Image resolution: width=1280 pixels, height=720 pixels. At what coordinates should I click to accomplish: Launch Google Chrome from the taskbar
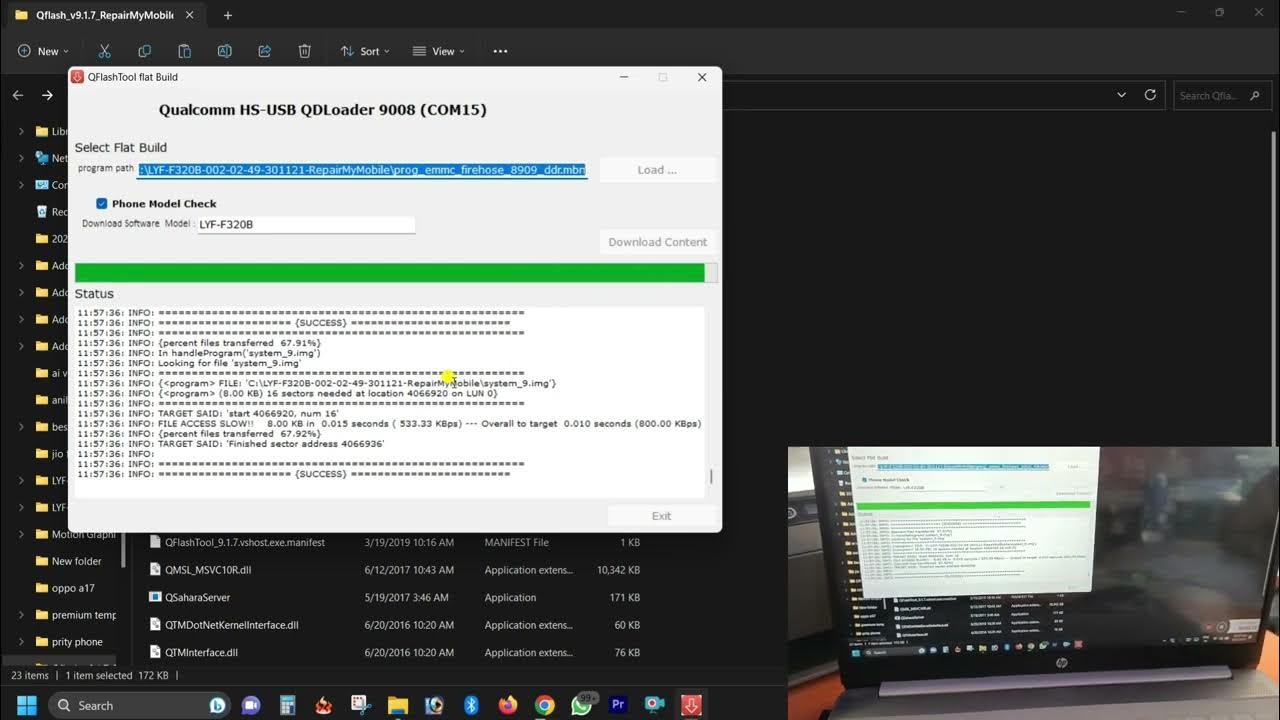click(544, 705)
